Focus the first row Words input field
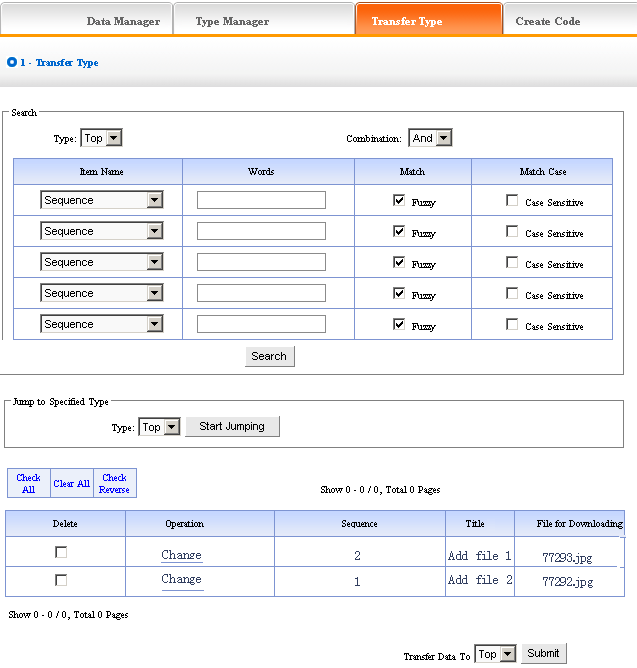Image resolution: width=637 pixels, height=668 pixels. tap(261, 200)
